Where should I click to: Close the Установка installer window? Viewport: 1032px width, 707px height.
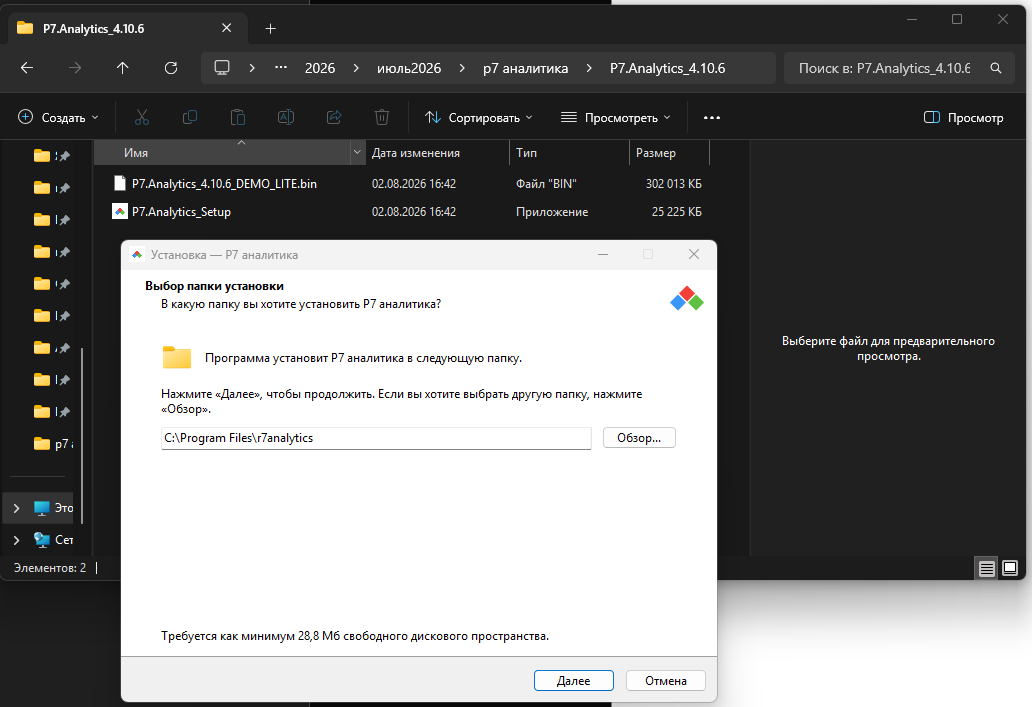click(694, 254)
